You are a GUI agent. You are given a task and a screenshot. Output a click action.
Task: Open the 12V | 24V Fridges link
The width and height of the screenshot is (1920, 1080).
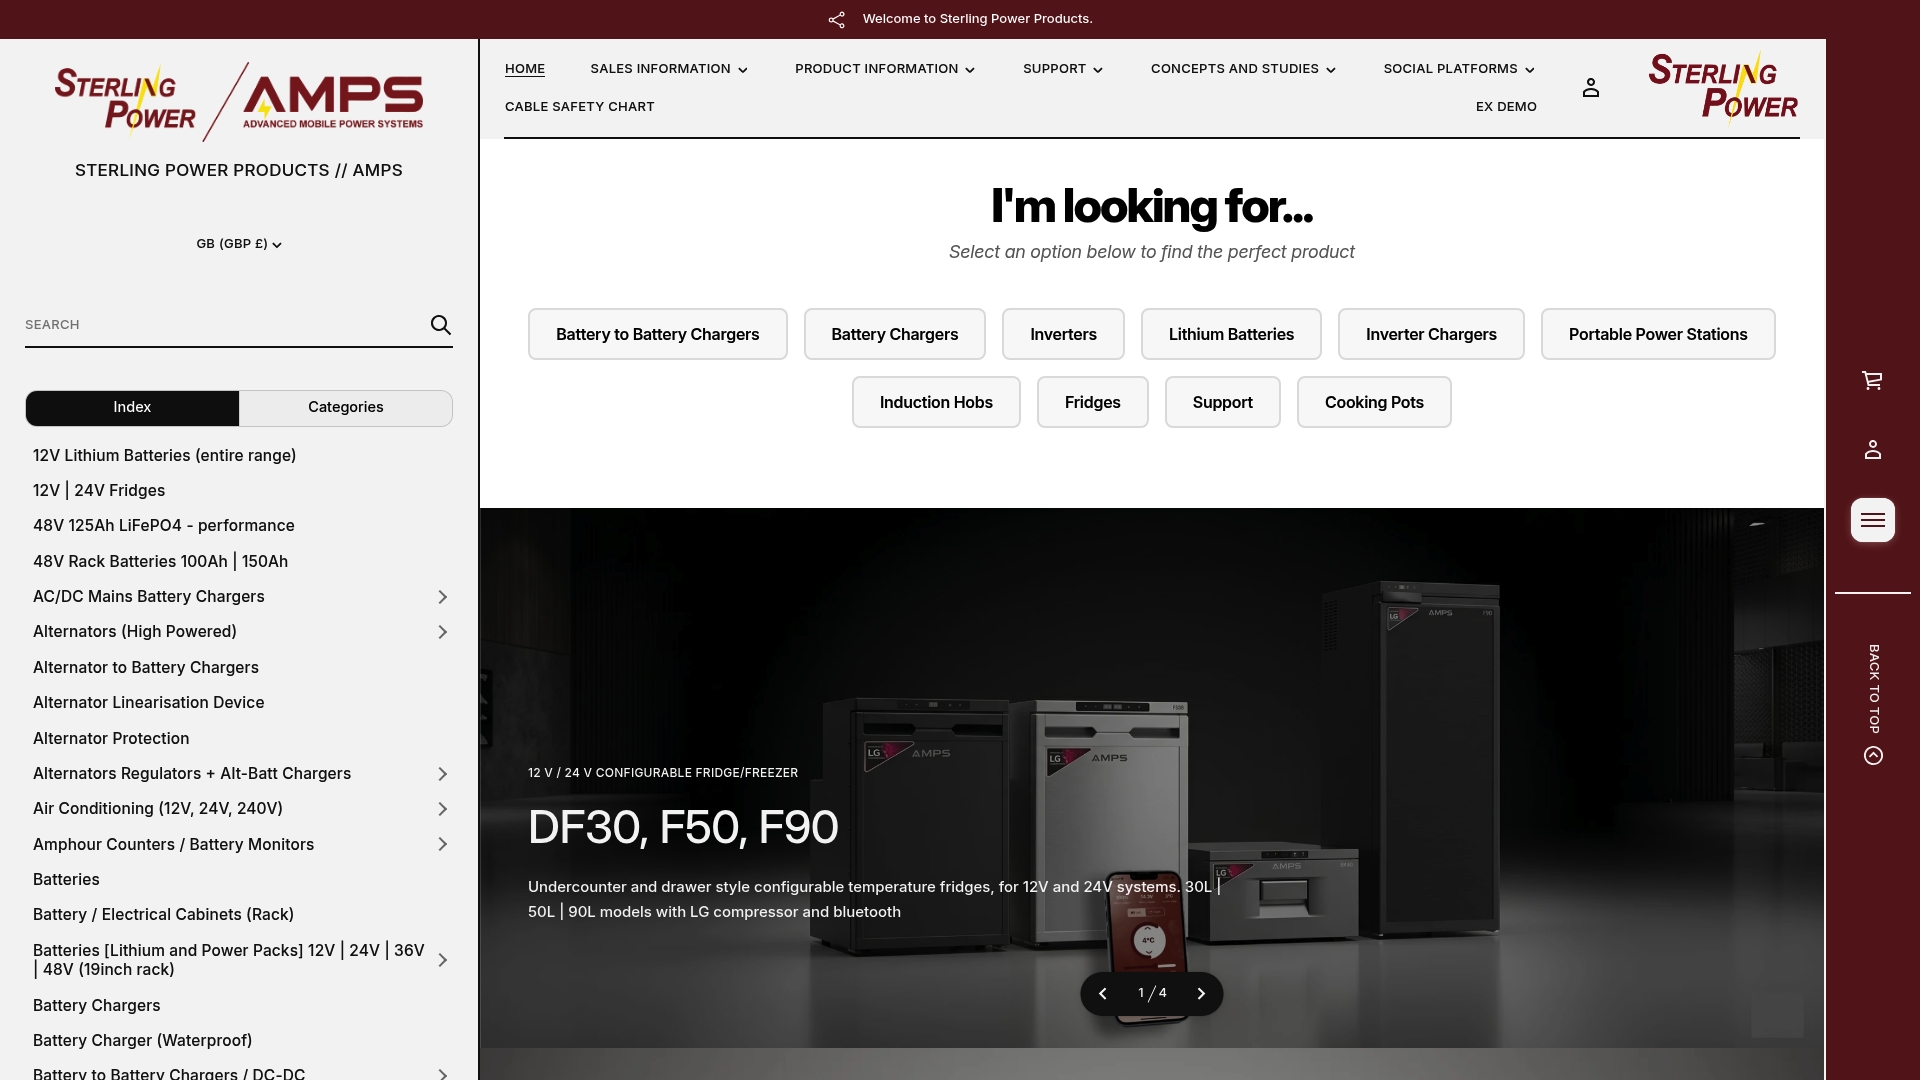click(99, 491)
